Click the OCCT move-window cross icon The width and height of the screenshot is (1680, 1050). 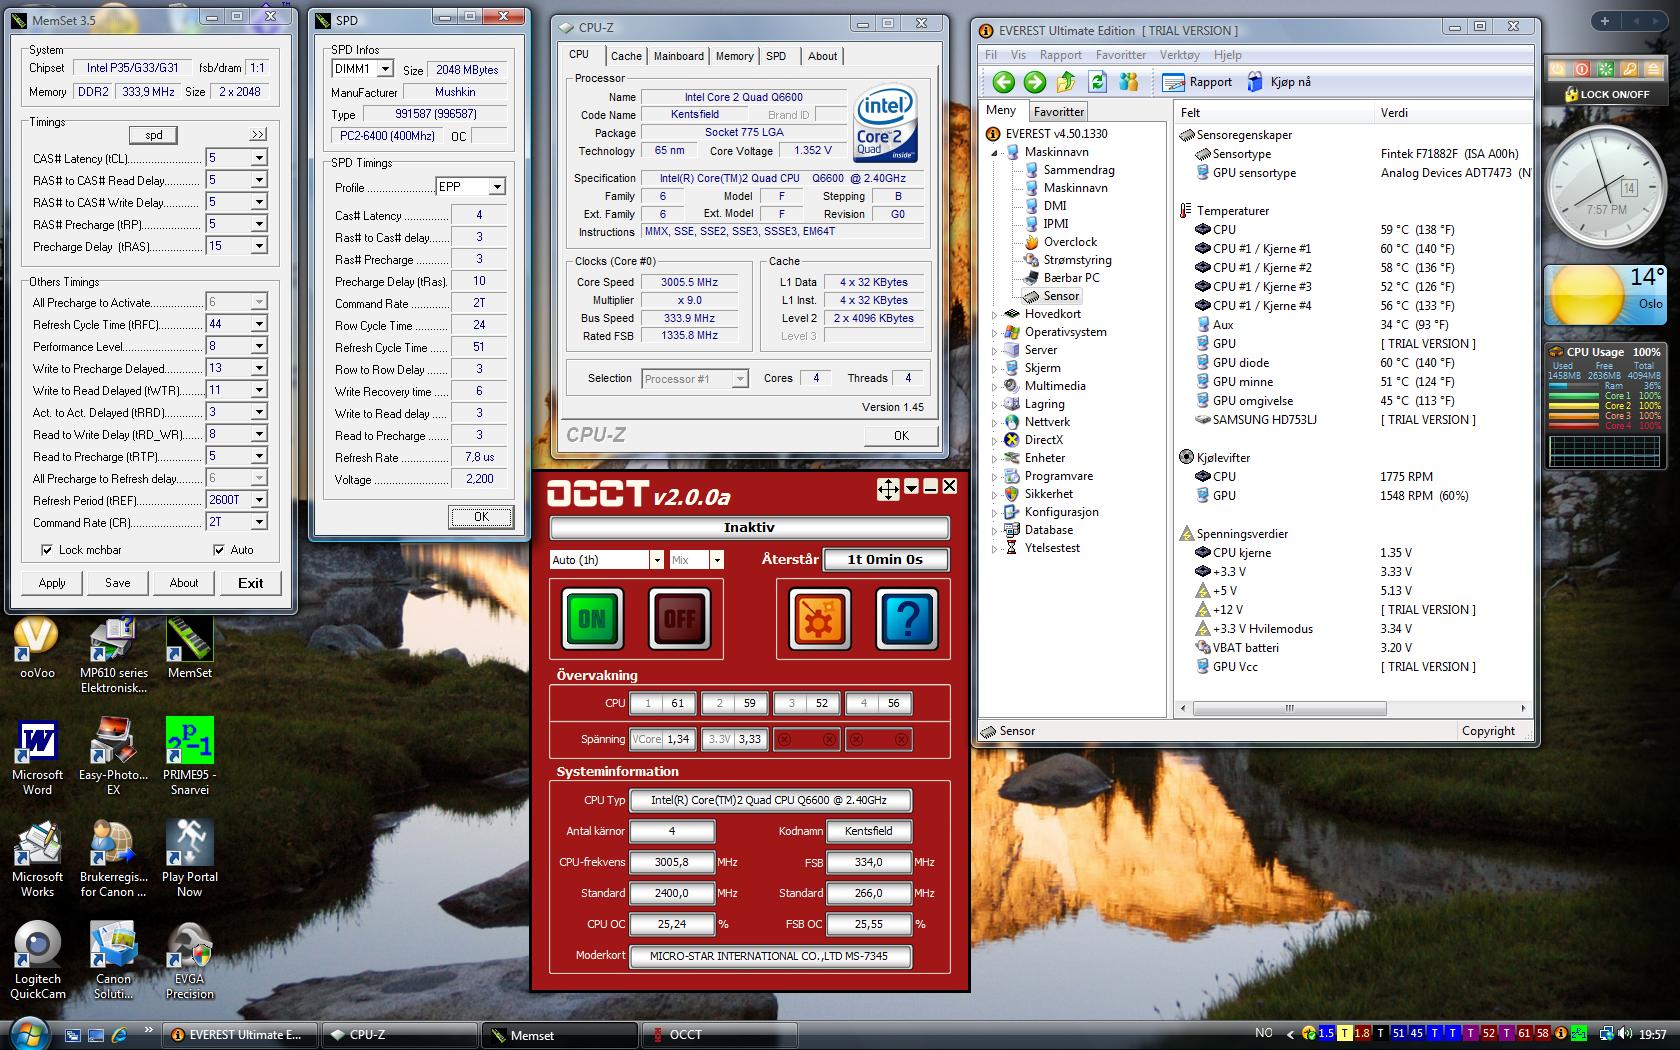pos(888,488)
